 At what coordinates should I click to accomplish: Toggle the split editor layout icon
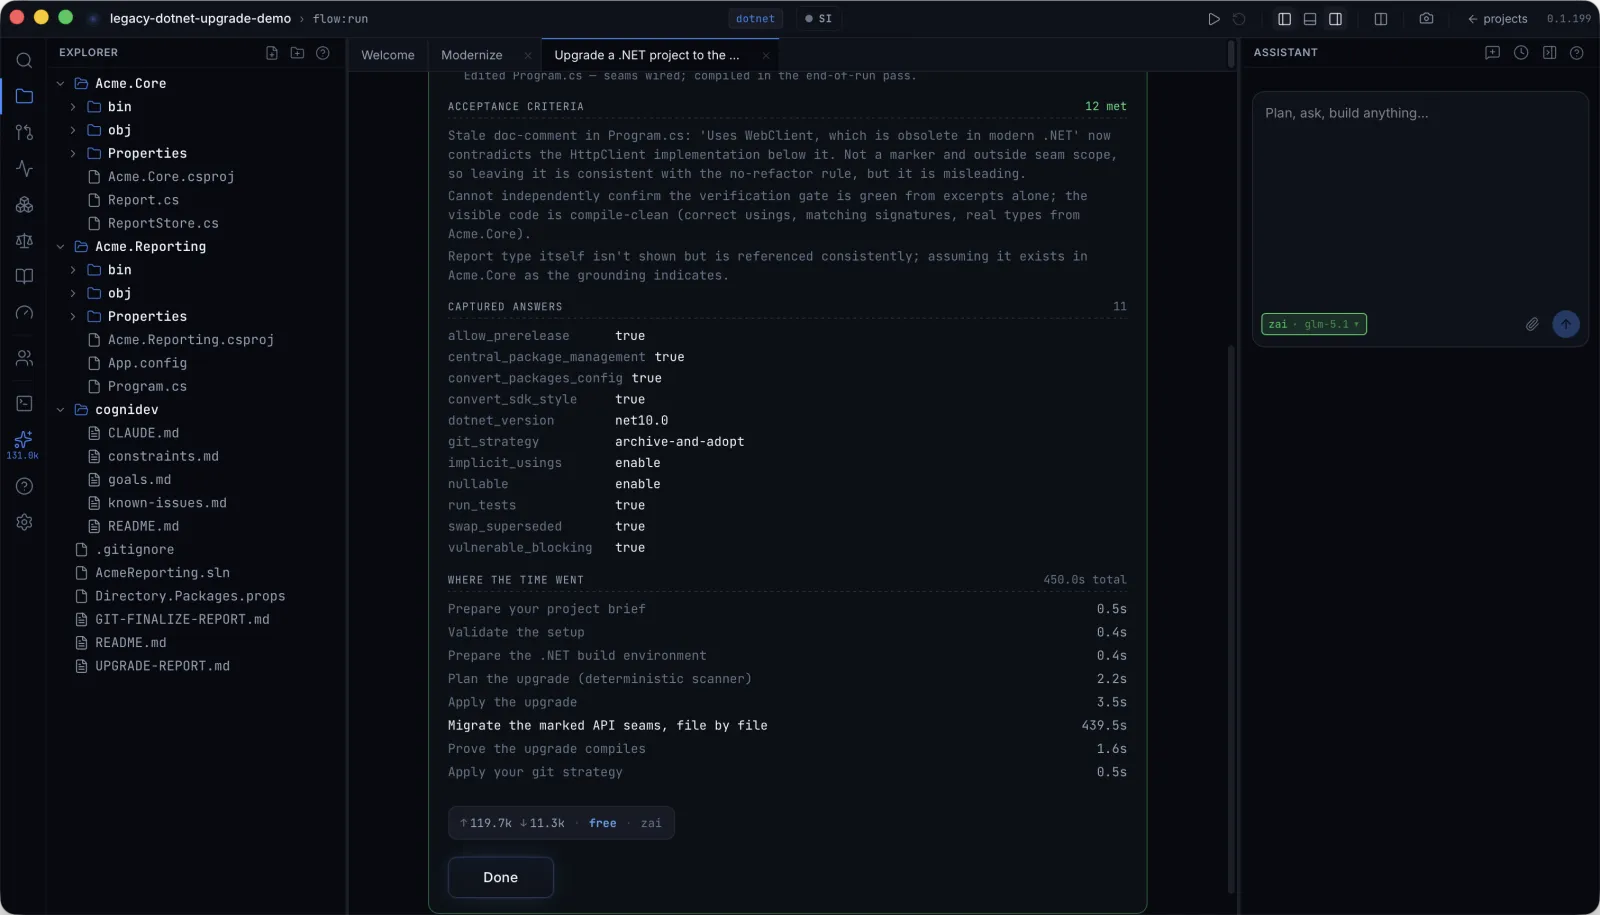pos(1381,19)
